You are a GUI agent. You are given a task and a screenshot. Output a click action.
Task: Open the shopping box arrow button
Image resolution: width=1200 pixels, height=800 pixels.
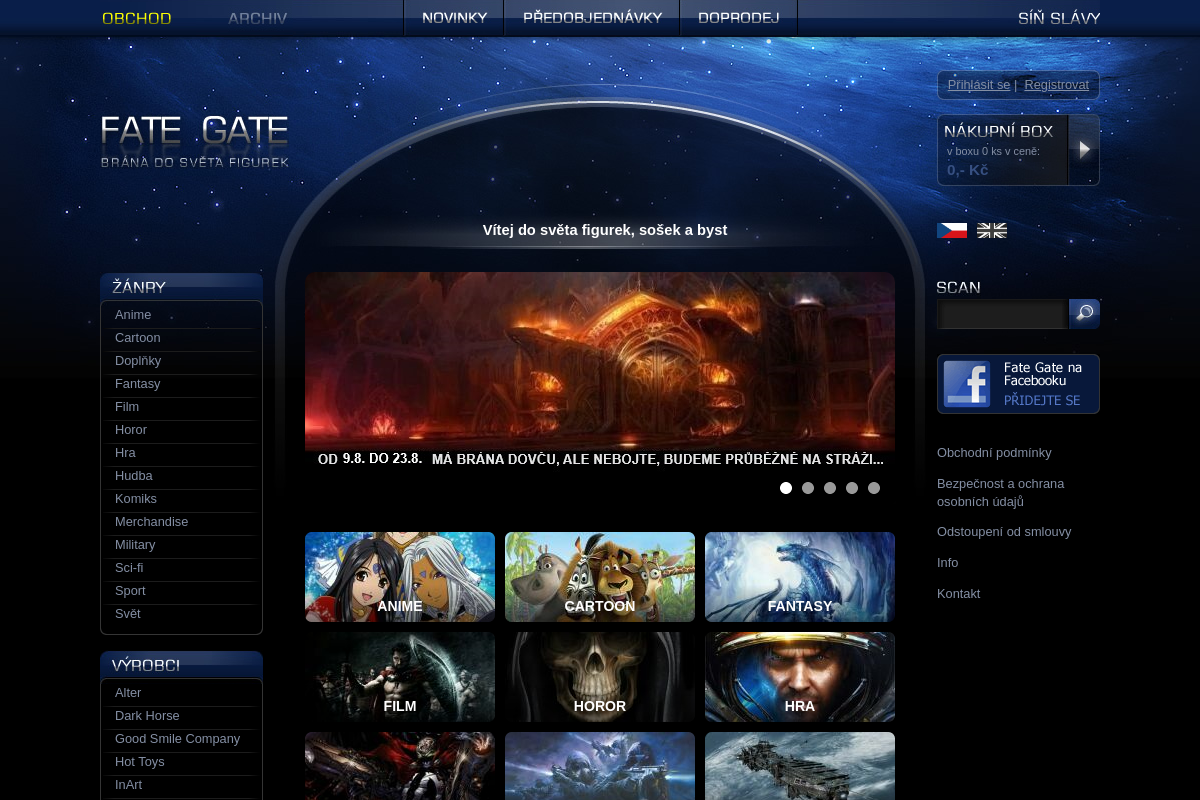tap(1084, 150)
